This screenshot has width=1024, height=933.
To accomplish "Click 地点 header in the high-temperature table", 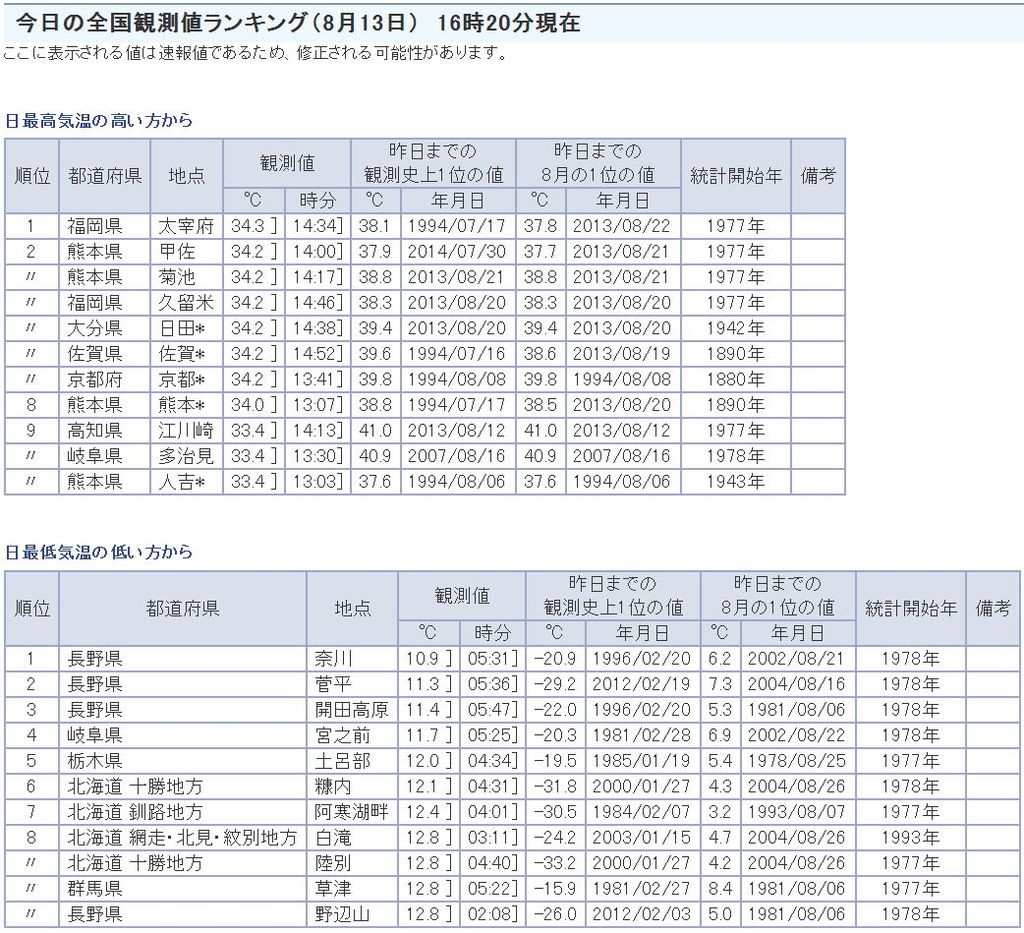I will point(186,175).
